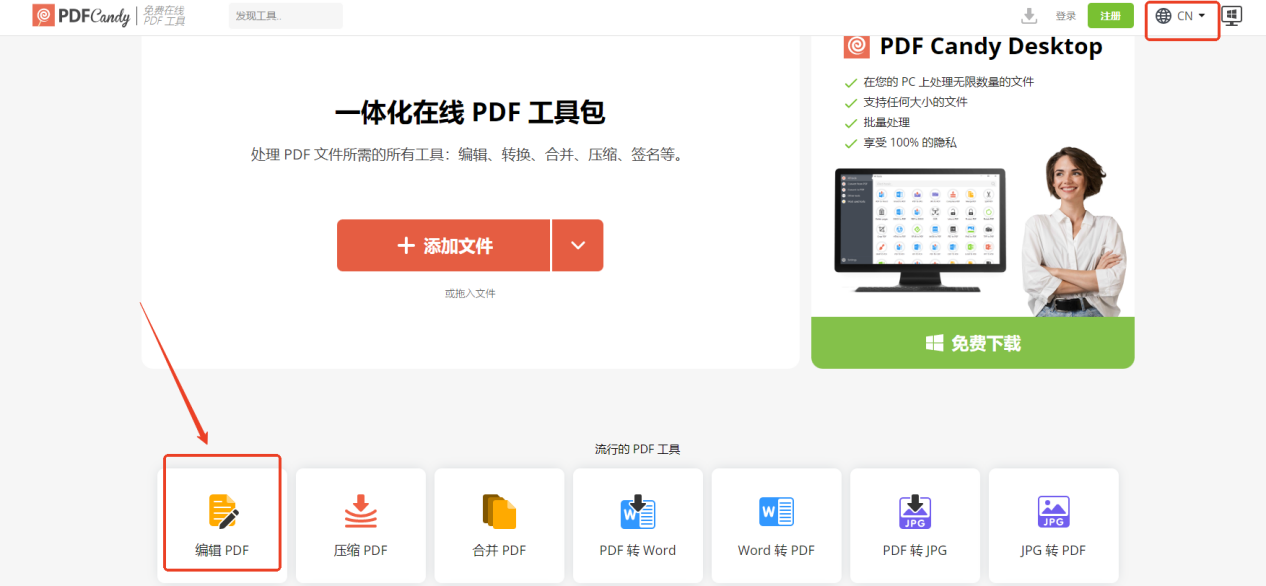Click the 支持任何大小的文件 feature line
The image size is (1266, 586).
[x=915, y=102]
